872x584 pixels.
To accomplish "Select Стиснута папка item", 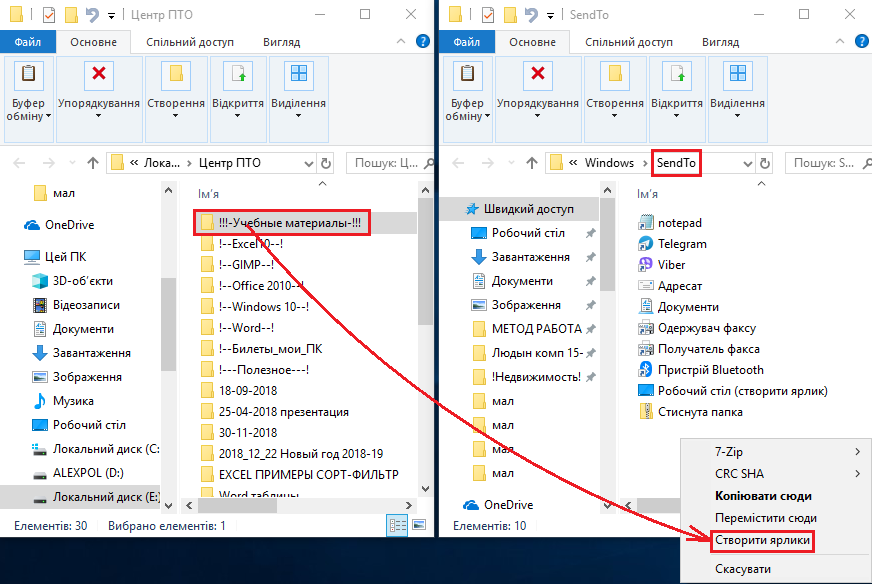I will 700,412.
